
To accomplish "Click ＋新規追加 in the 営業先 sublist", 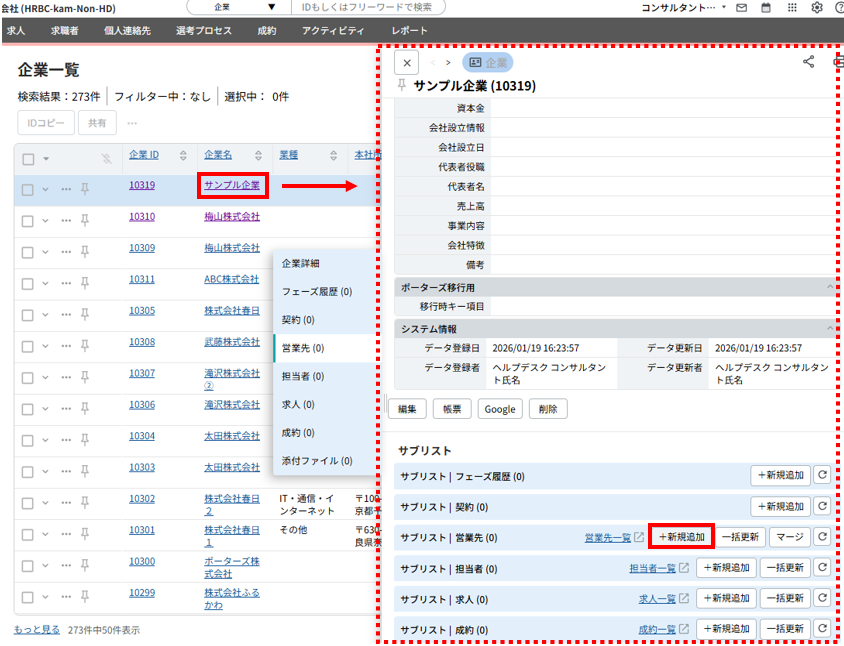I will (x=681, y=537).
